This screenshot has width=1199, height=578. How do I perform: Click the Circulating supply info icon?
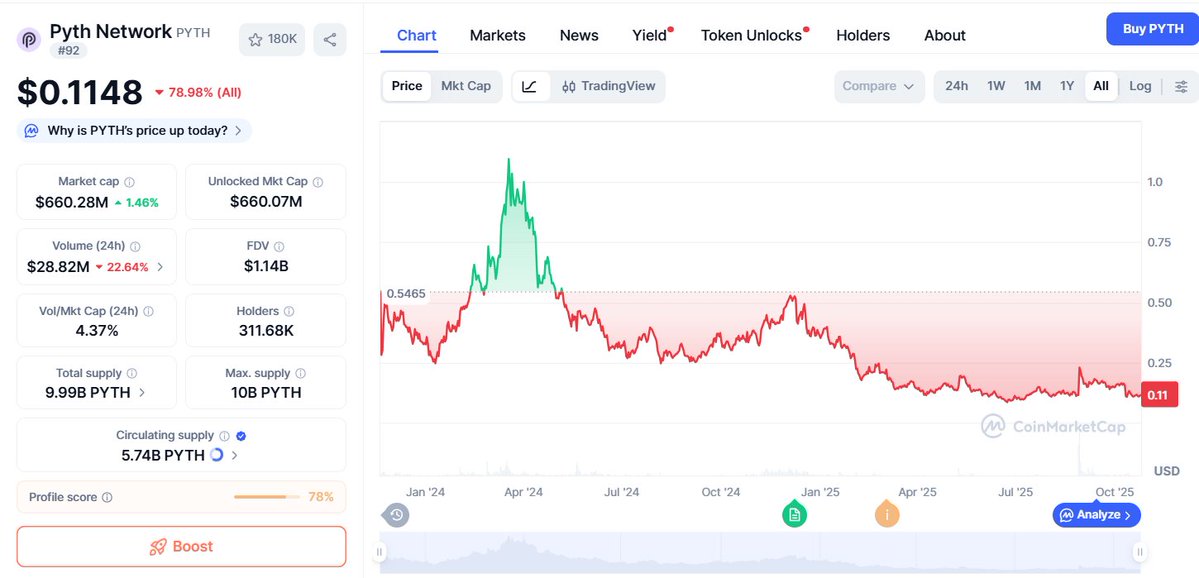pos(224,436)
